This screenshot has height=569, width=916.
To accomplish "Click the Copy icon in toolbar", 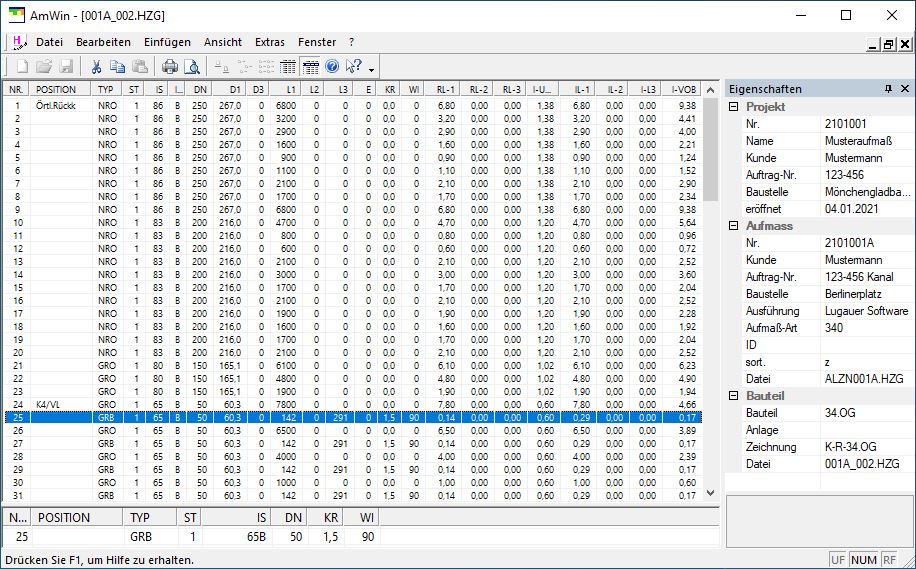I will [117, 67].
